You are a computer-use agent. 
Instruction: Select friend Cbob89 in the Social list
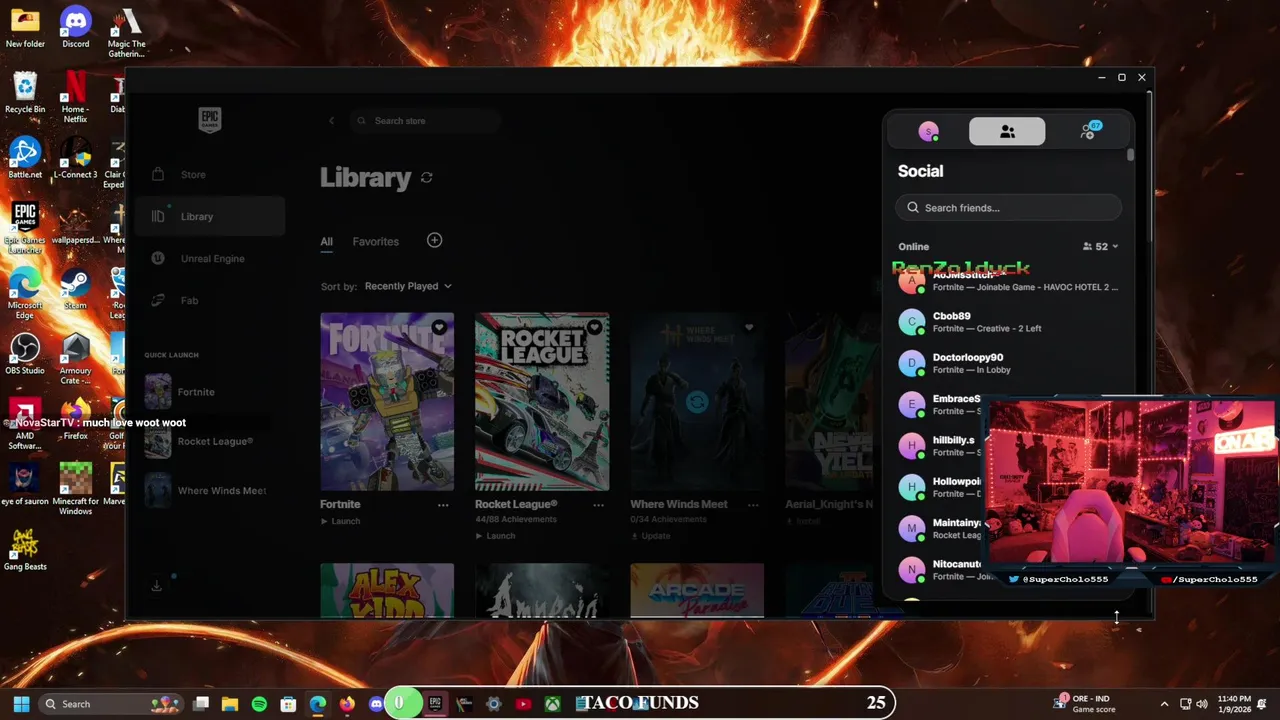(1008, 322)
